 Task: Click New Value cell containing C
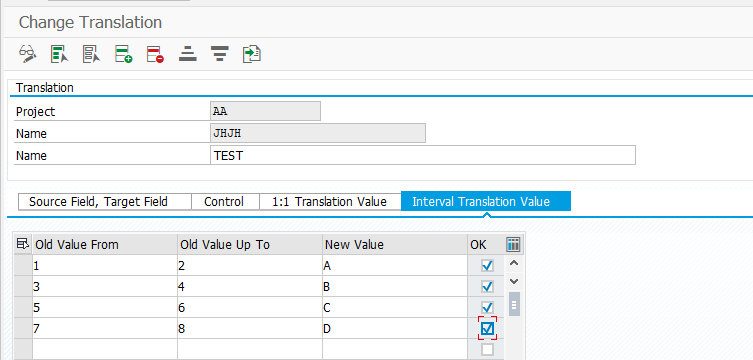[x=395, y=307]
